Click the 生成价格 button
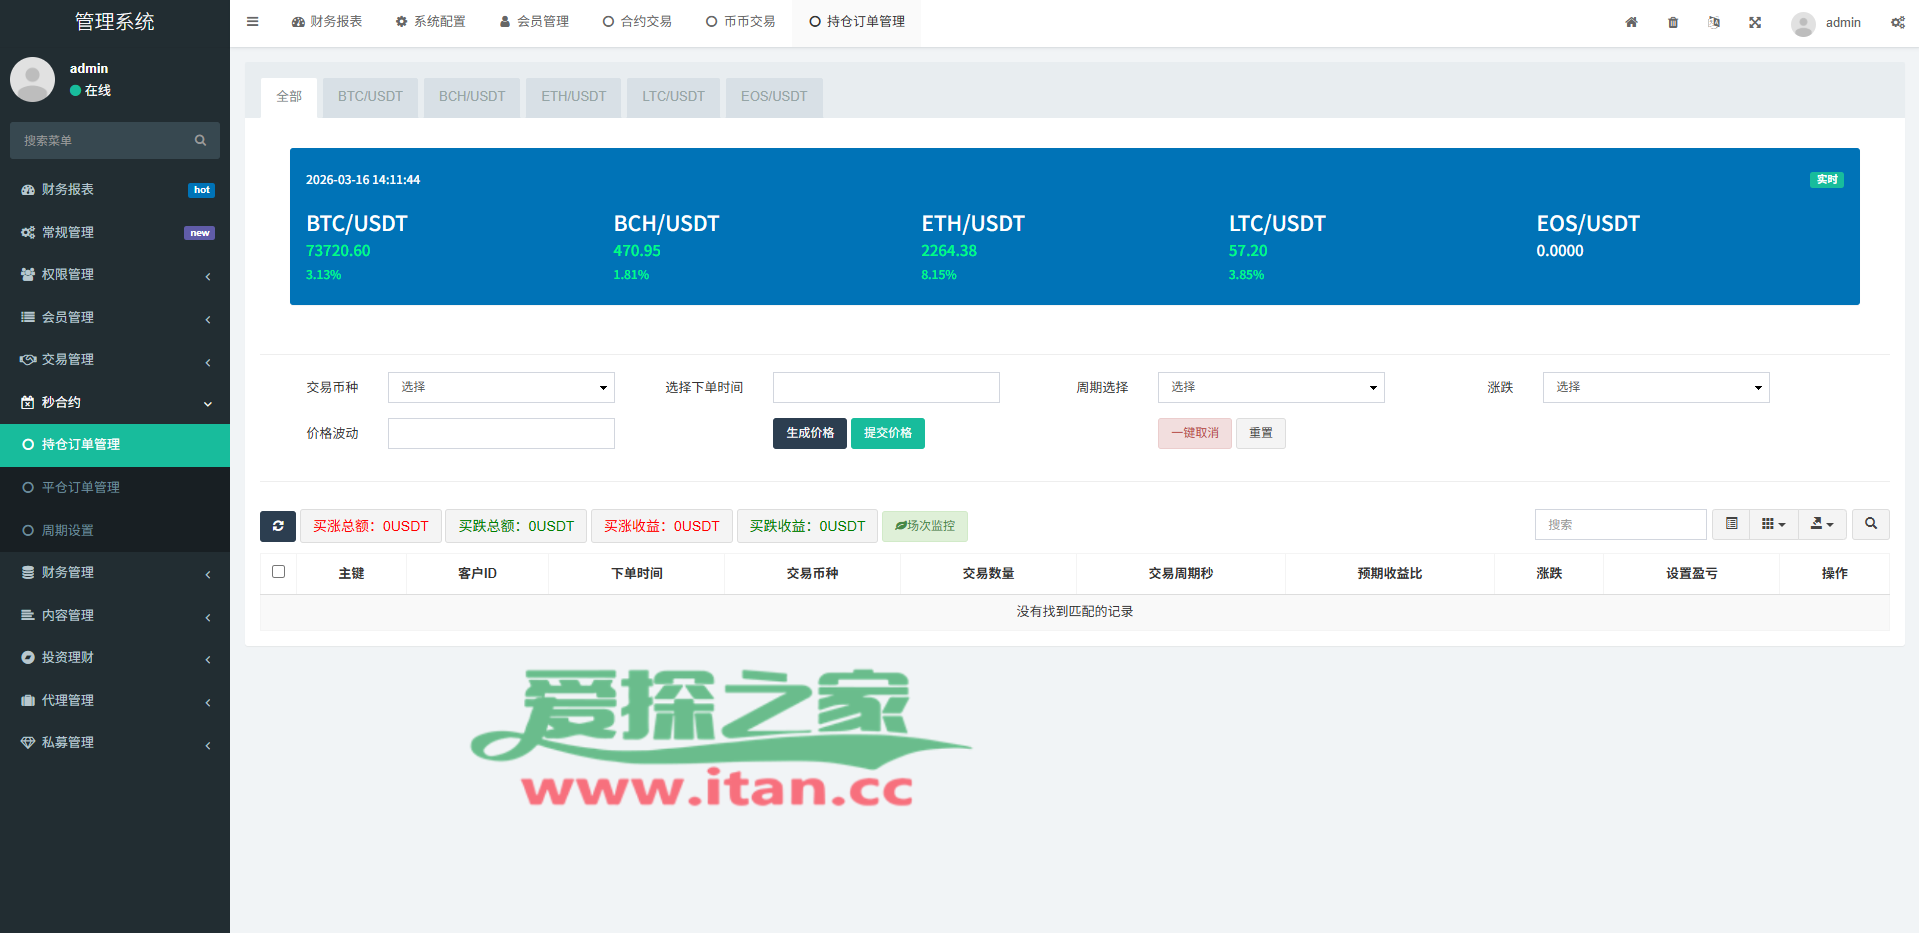 click(809, 433)
